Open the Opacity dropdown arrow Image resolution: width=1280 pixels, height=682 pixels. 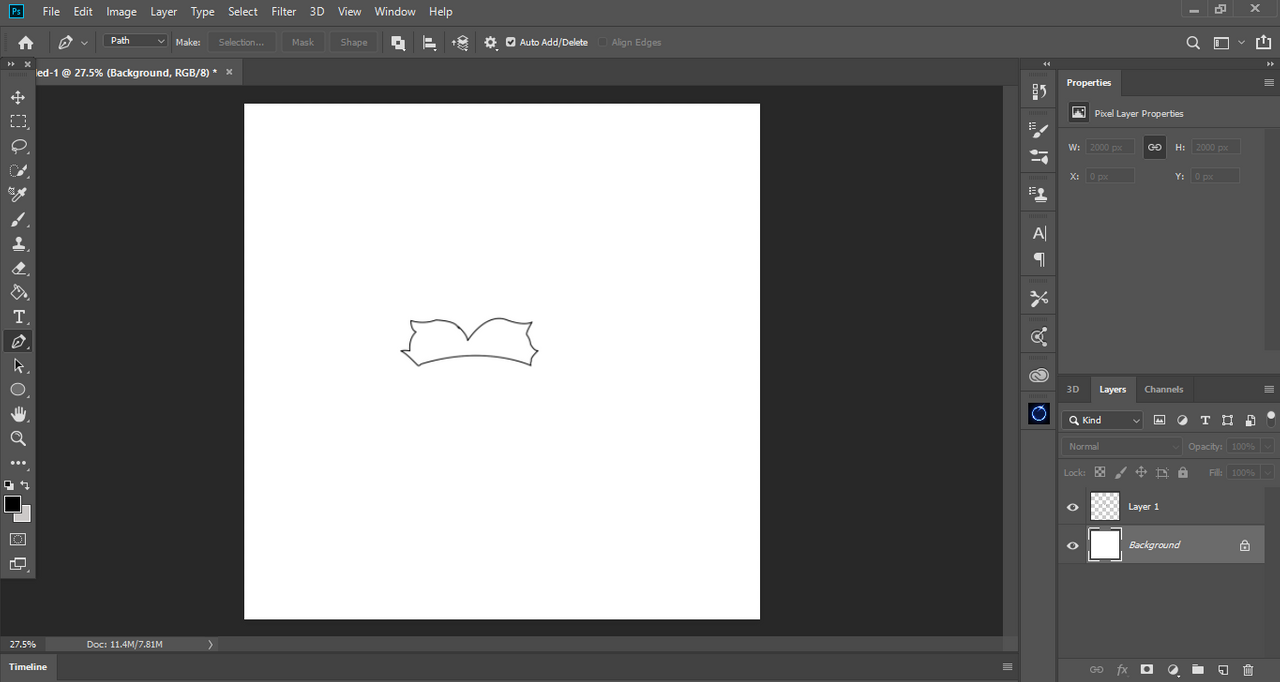pyautogui.click(x=1267, y=446)
